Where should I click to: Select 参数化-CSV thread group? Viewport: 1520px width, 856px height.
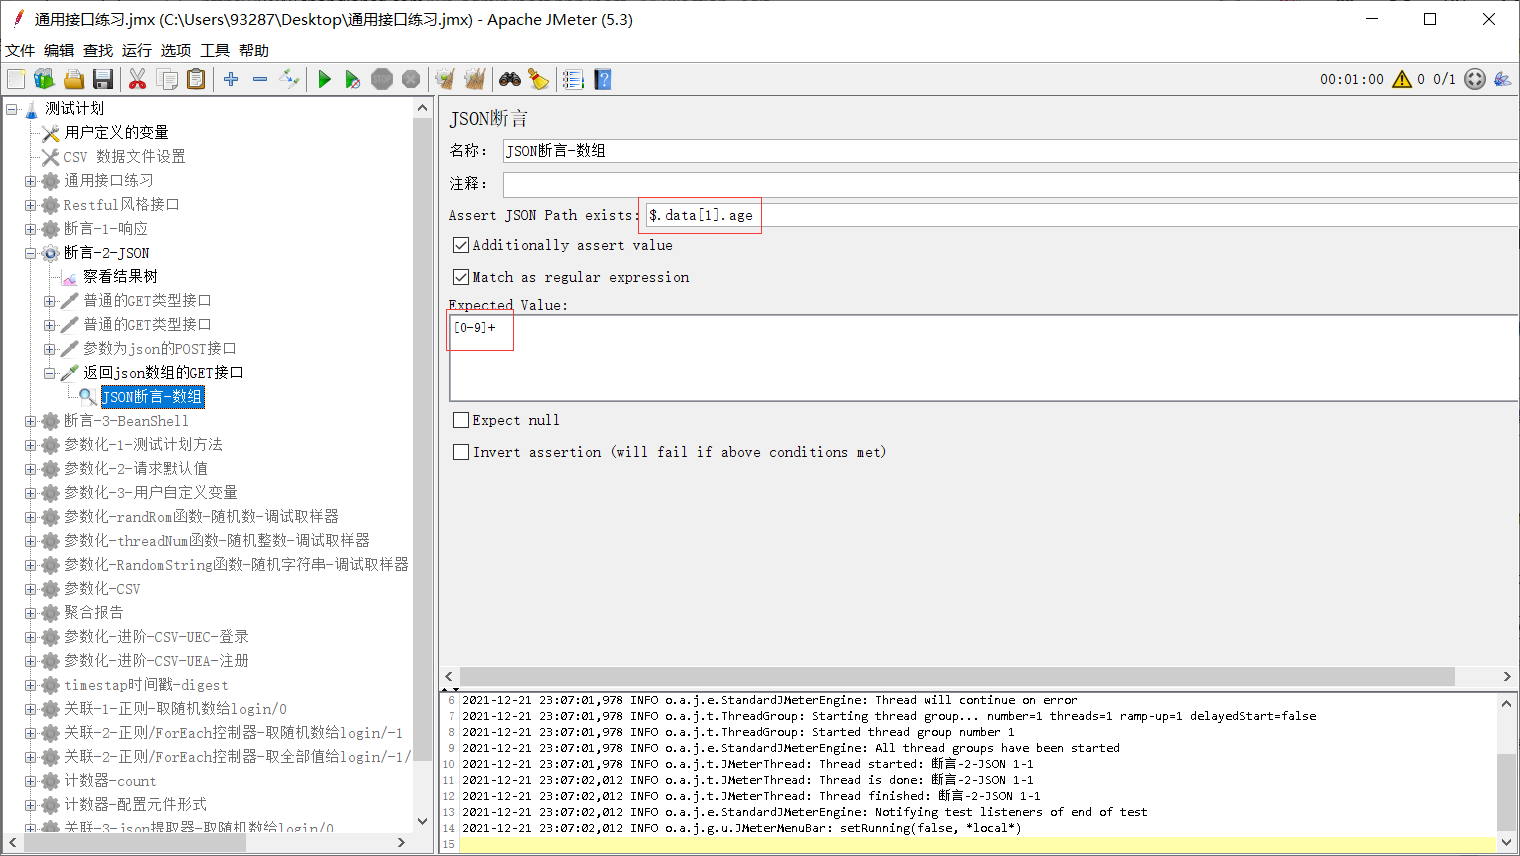coord(102,589)
